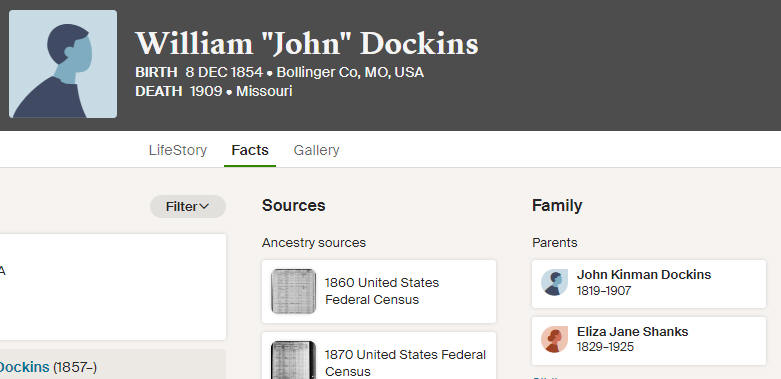Open Eliza Jane Shanks' profile name link
Viewport: 781px width, 379px height.
633,332
